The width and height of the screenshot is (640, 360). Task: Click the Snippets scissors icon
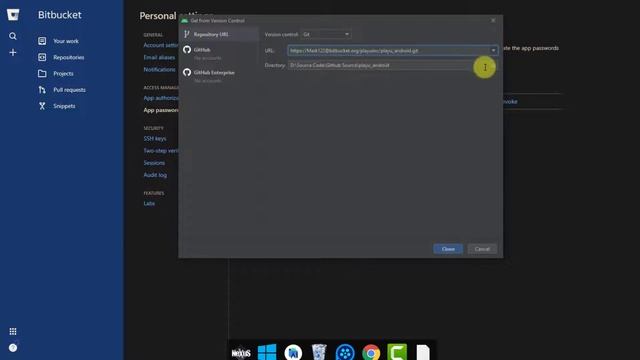pos(42,106)
